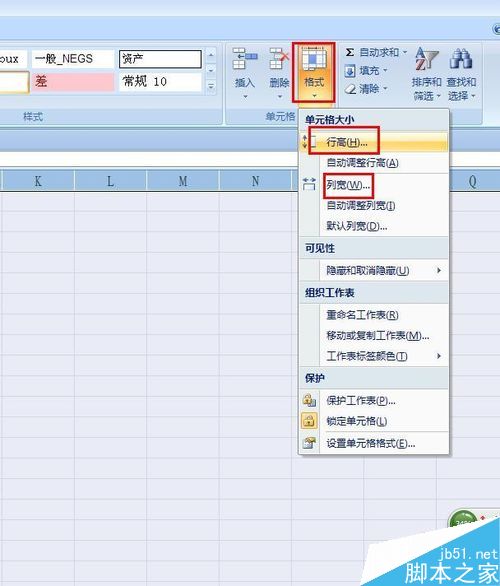Click the Fill (填充) down-arrow icon
500x586 pixels.
[350, 71]
